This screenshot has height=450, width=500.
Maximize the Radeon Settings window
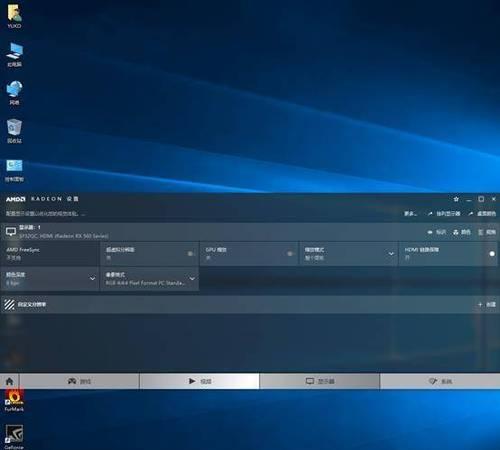point(481,199)
